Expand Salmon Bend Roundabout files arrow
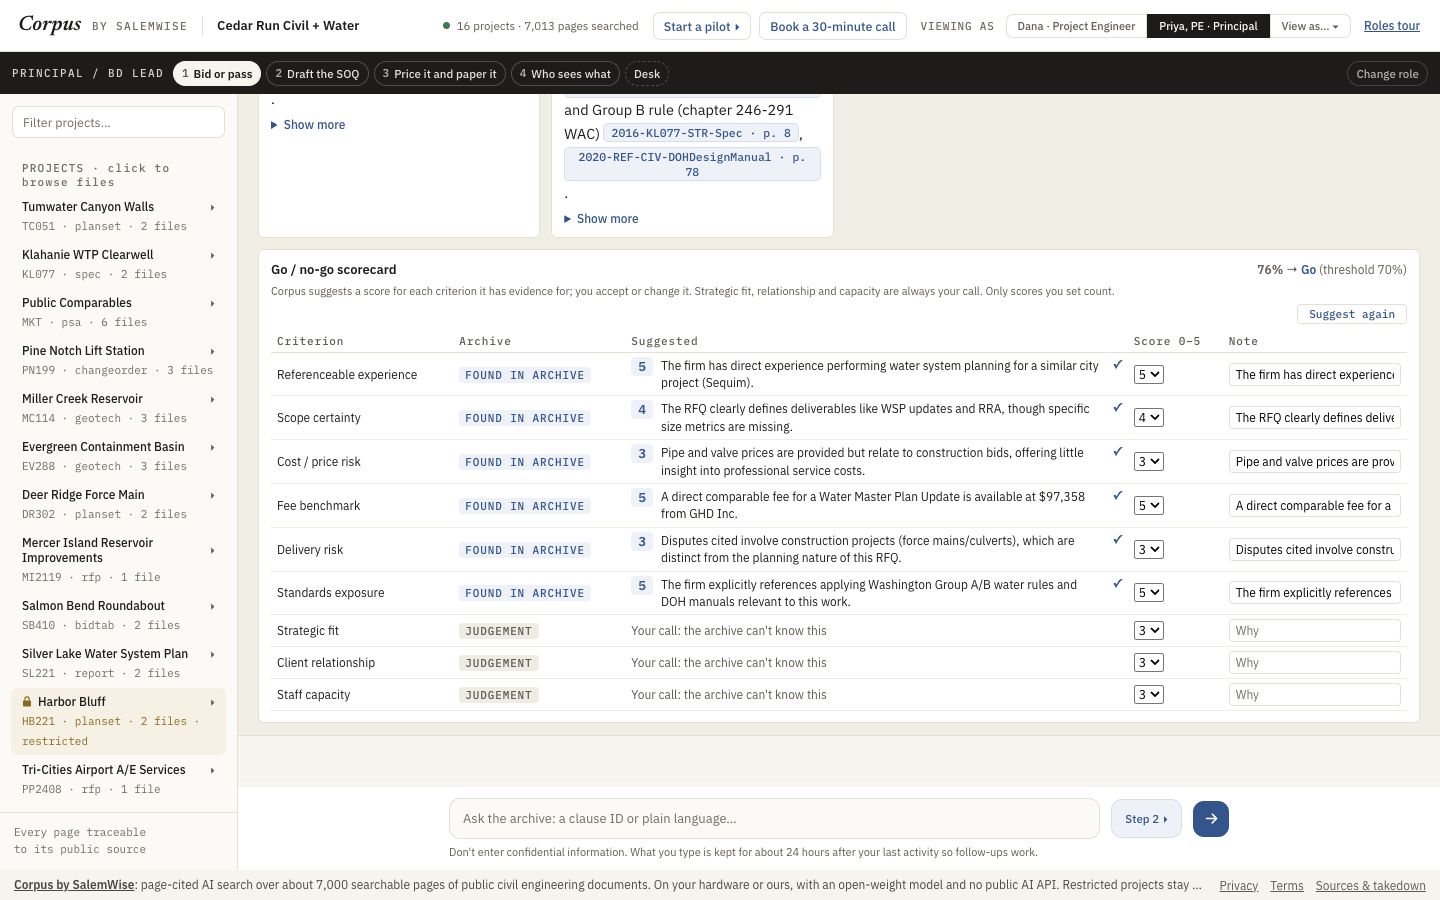Screen dimensions: 1440x900 pyautogui.click(x=212, y=606)
